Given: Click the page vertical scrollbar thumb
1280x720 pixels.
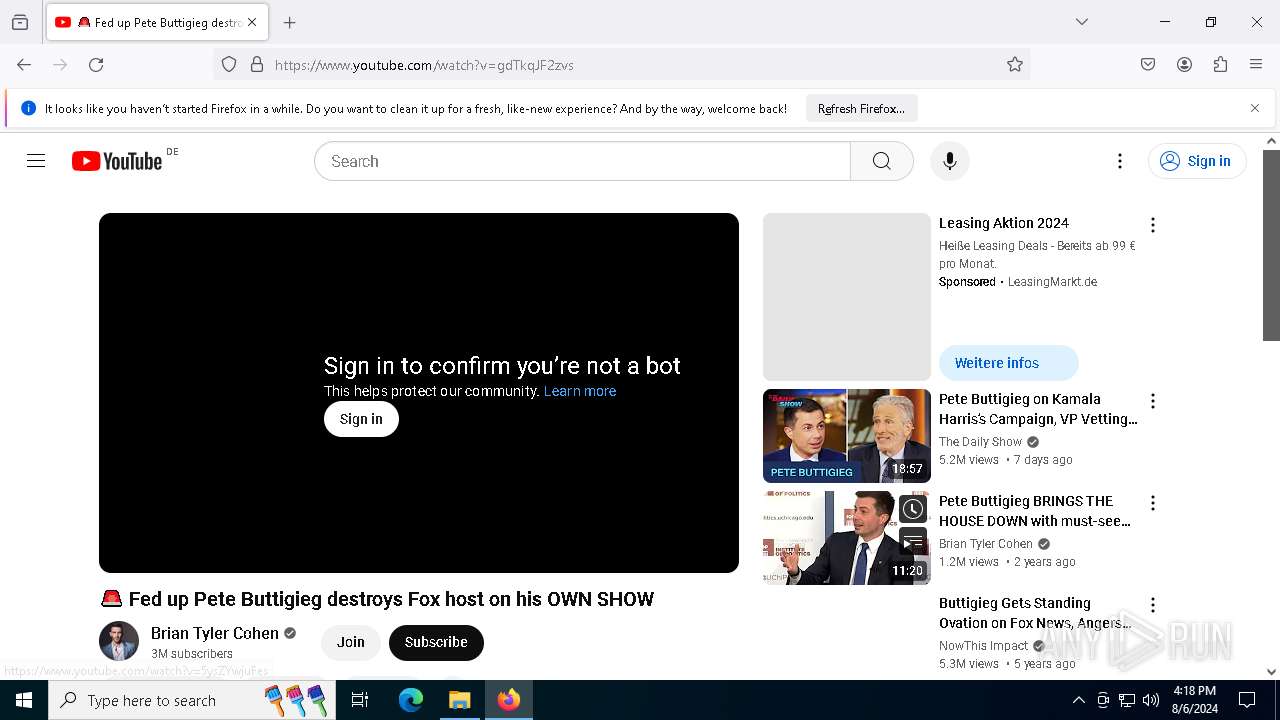Looking at the screenshot, I should (1271, 245).
